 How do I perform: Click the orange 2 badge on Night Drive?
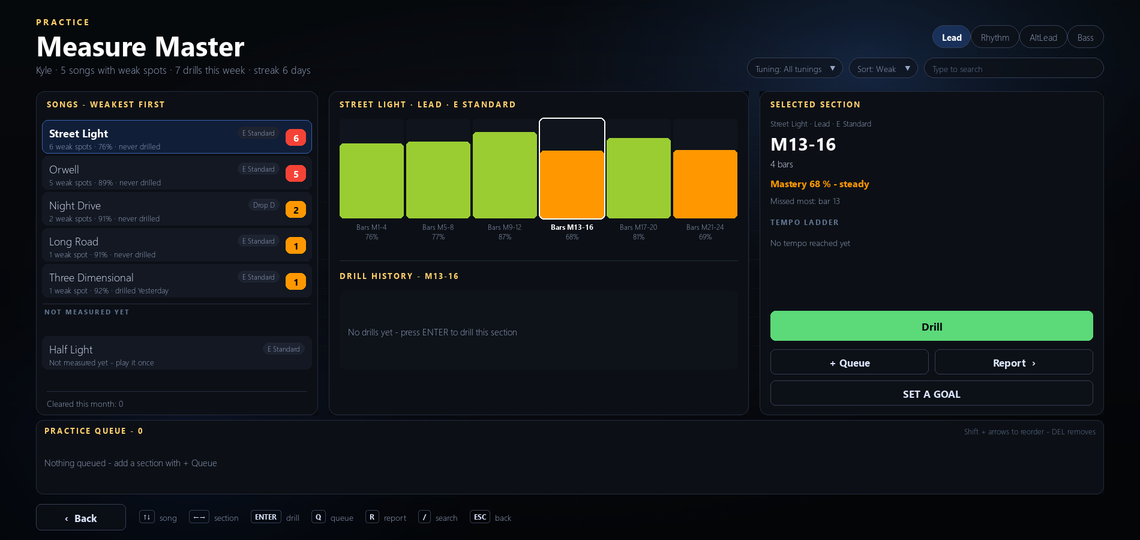(296, 210)
